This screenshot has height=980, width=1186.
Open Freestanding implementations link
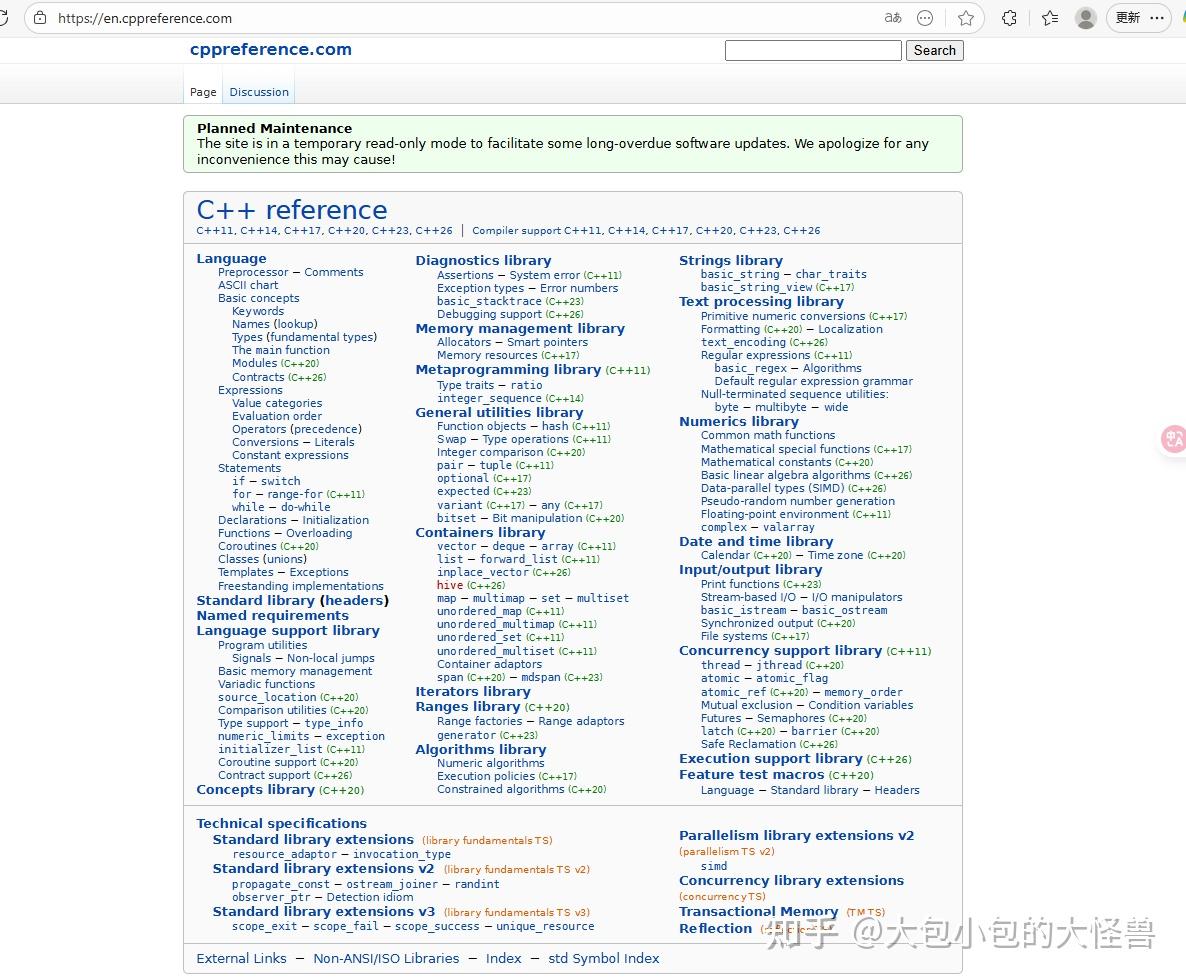click(301, 586)
